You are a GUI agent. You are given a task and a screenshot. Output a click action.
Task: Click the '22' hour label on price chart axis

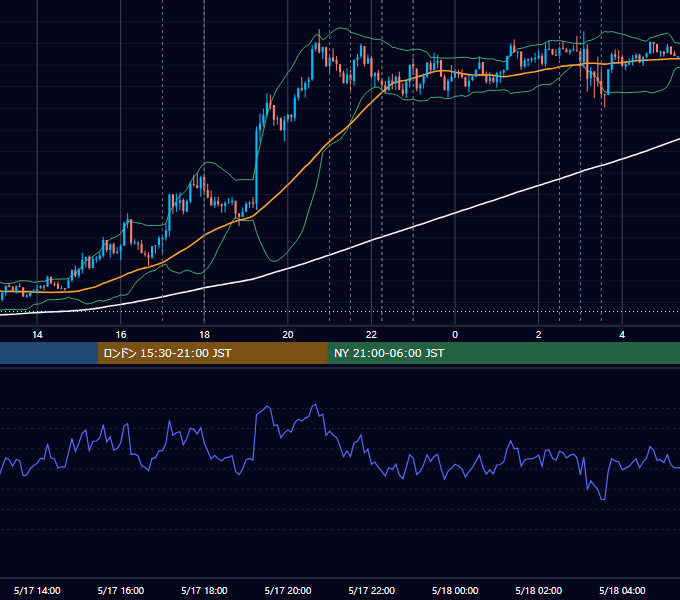371,335
